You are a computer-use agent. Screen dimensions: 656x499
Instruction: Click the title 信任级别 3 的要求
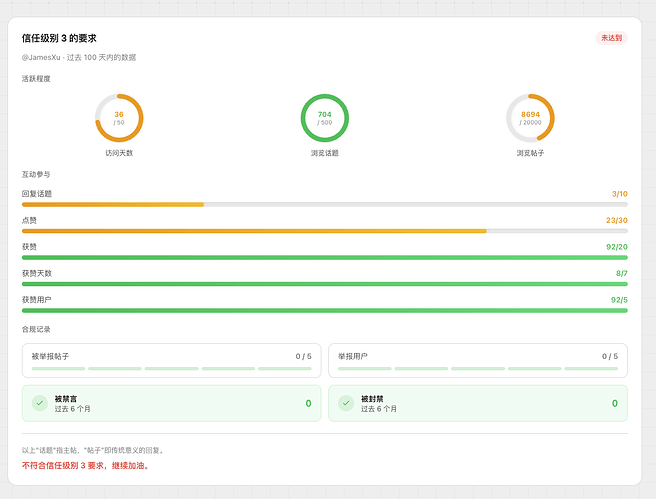coord(59,38)
